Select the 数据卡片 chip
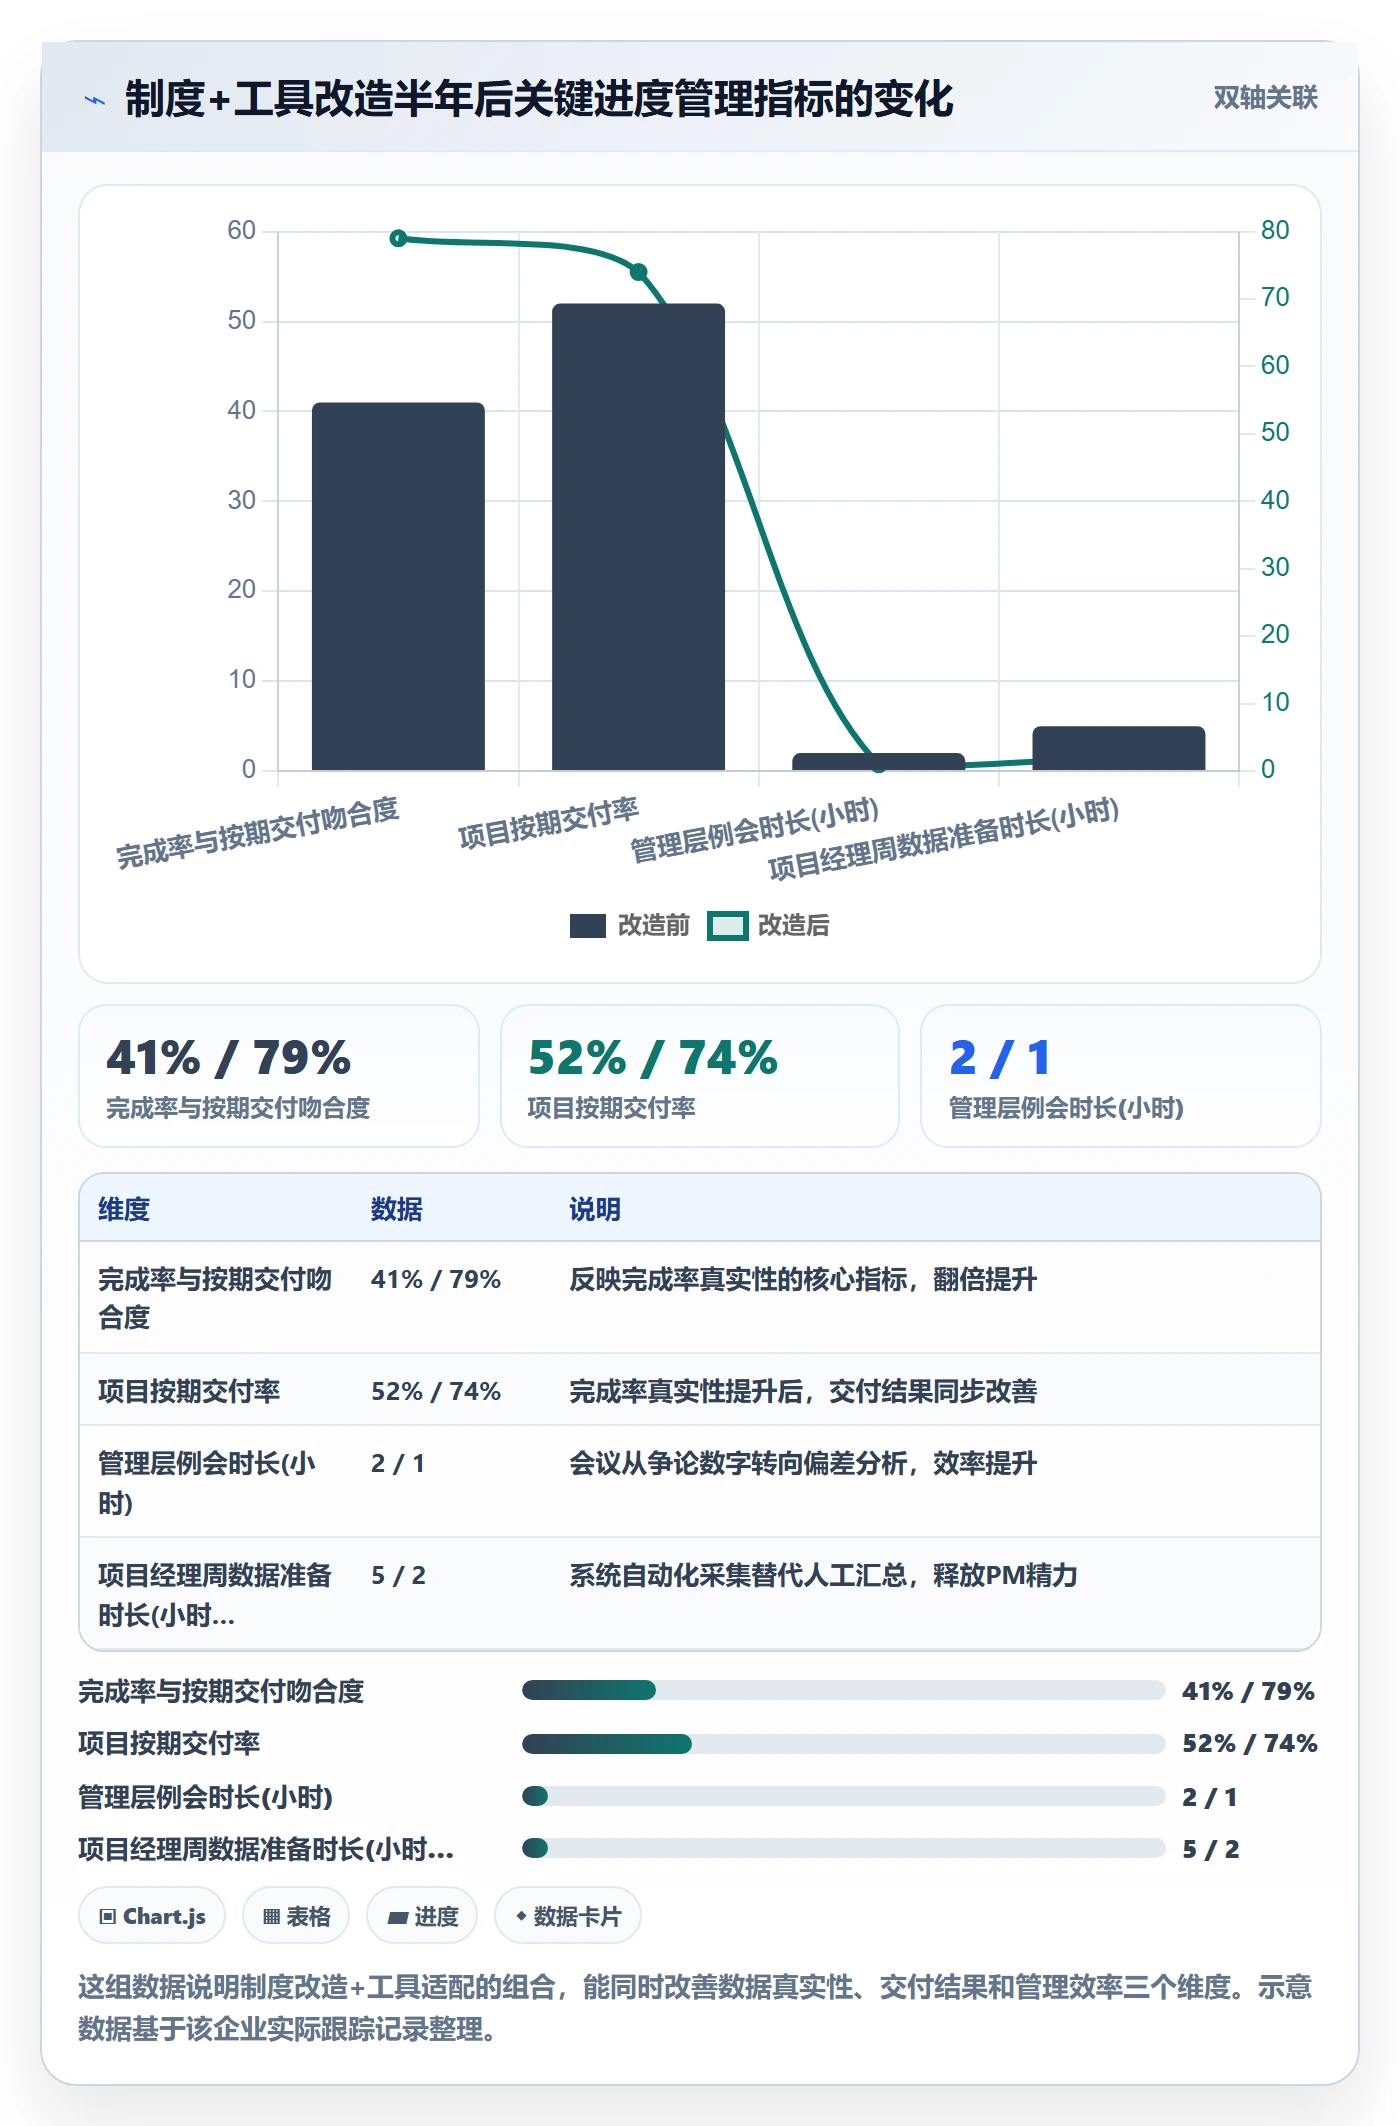Viewport: 1400px width, 2126px height. pyautogui.click(x=568, y=1916)
